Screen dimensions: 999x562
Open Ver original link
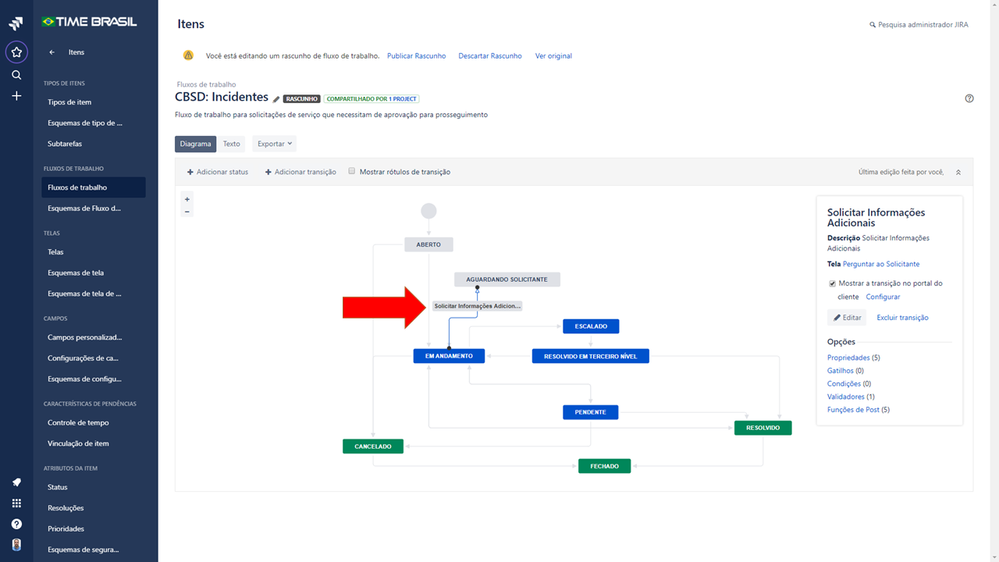click(553, 56)
